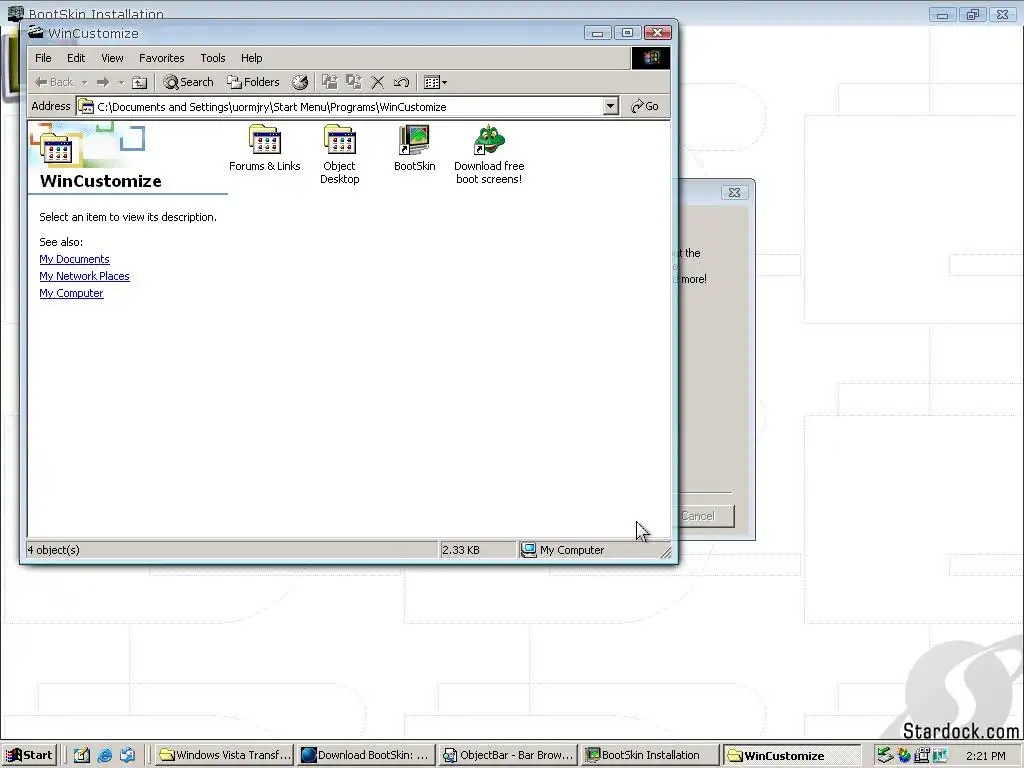Click the window resize grip corner

click(665, 553)
